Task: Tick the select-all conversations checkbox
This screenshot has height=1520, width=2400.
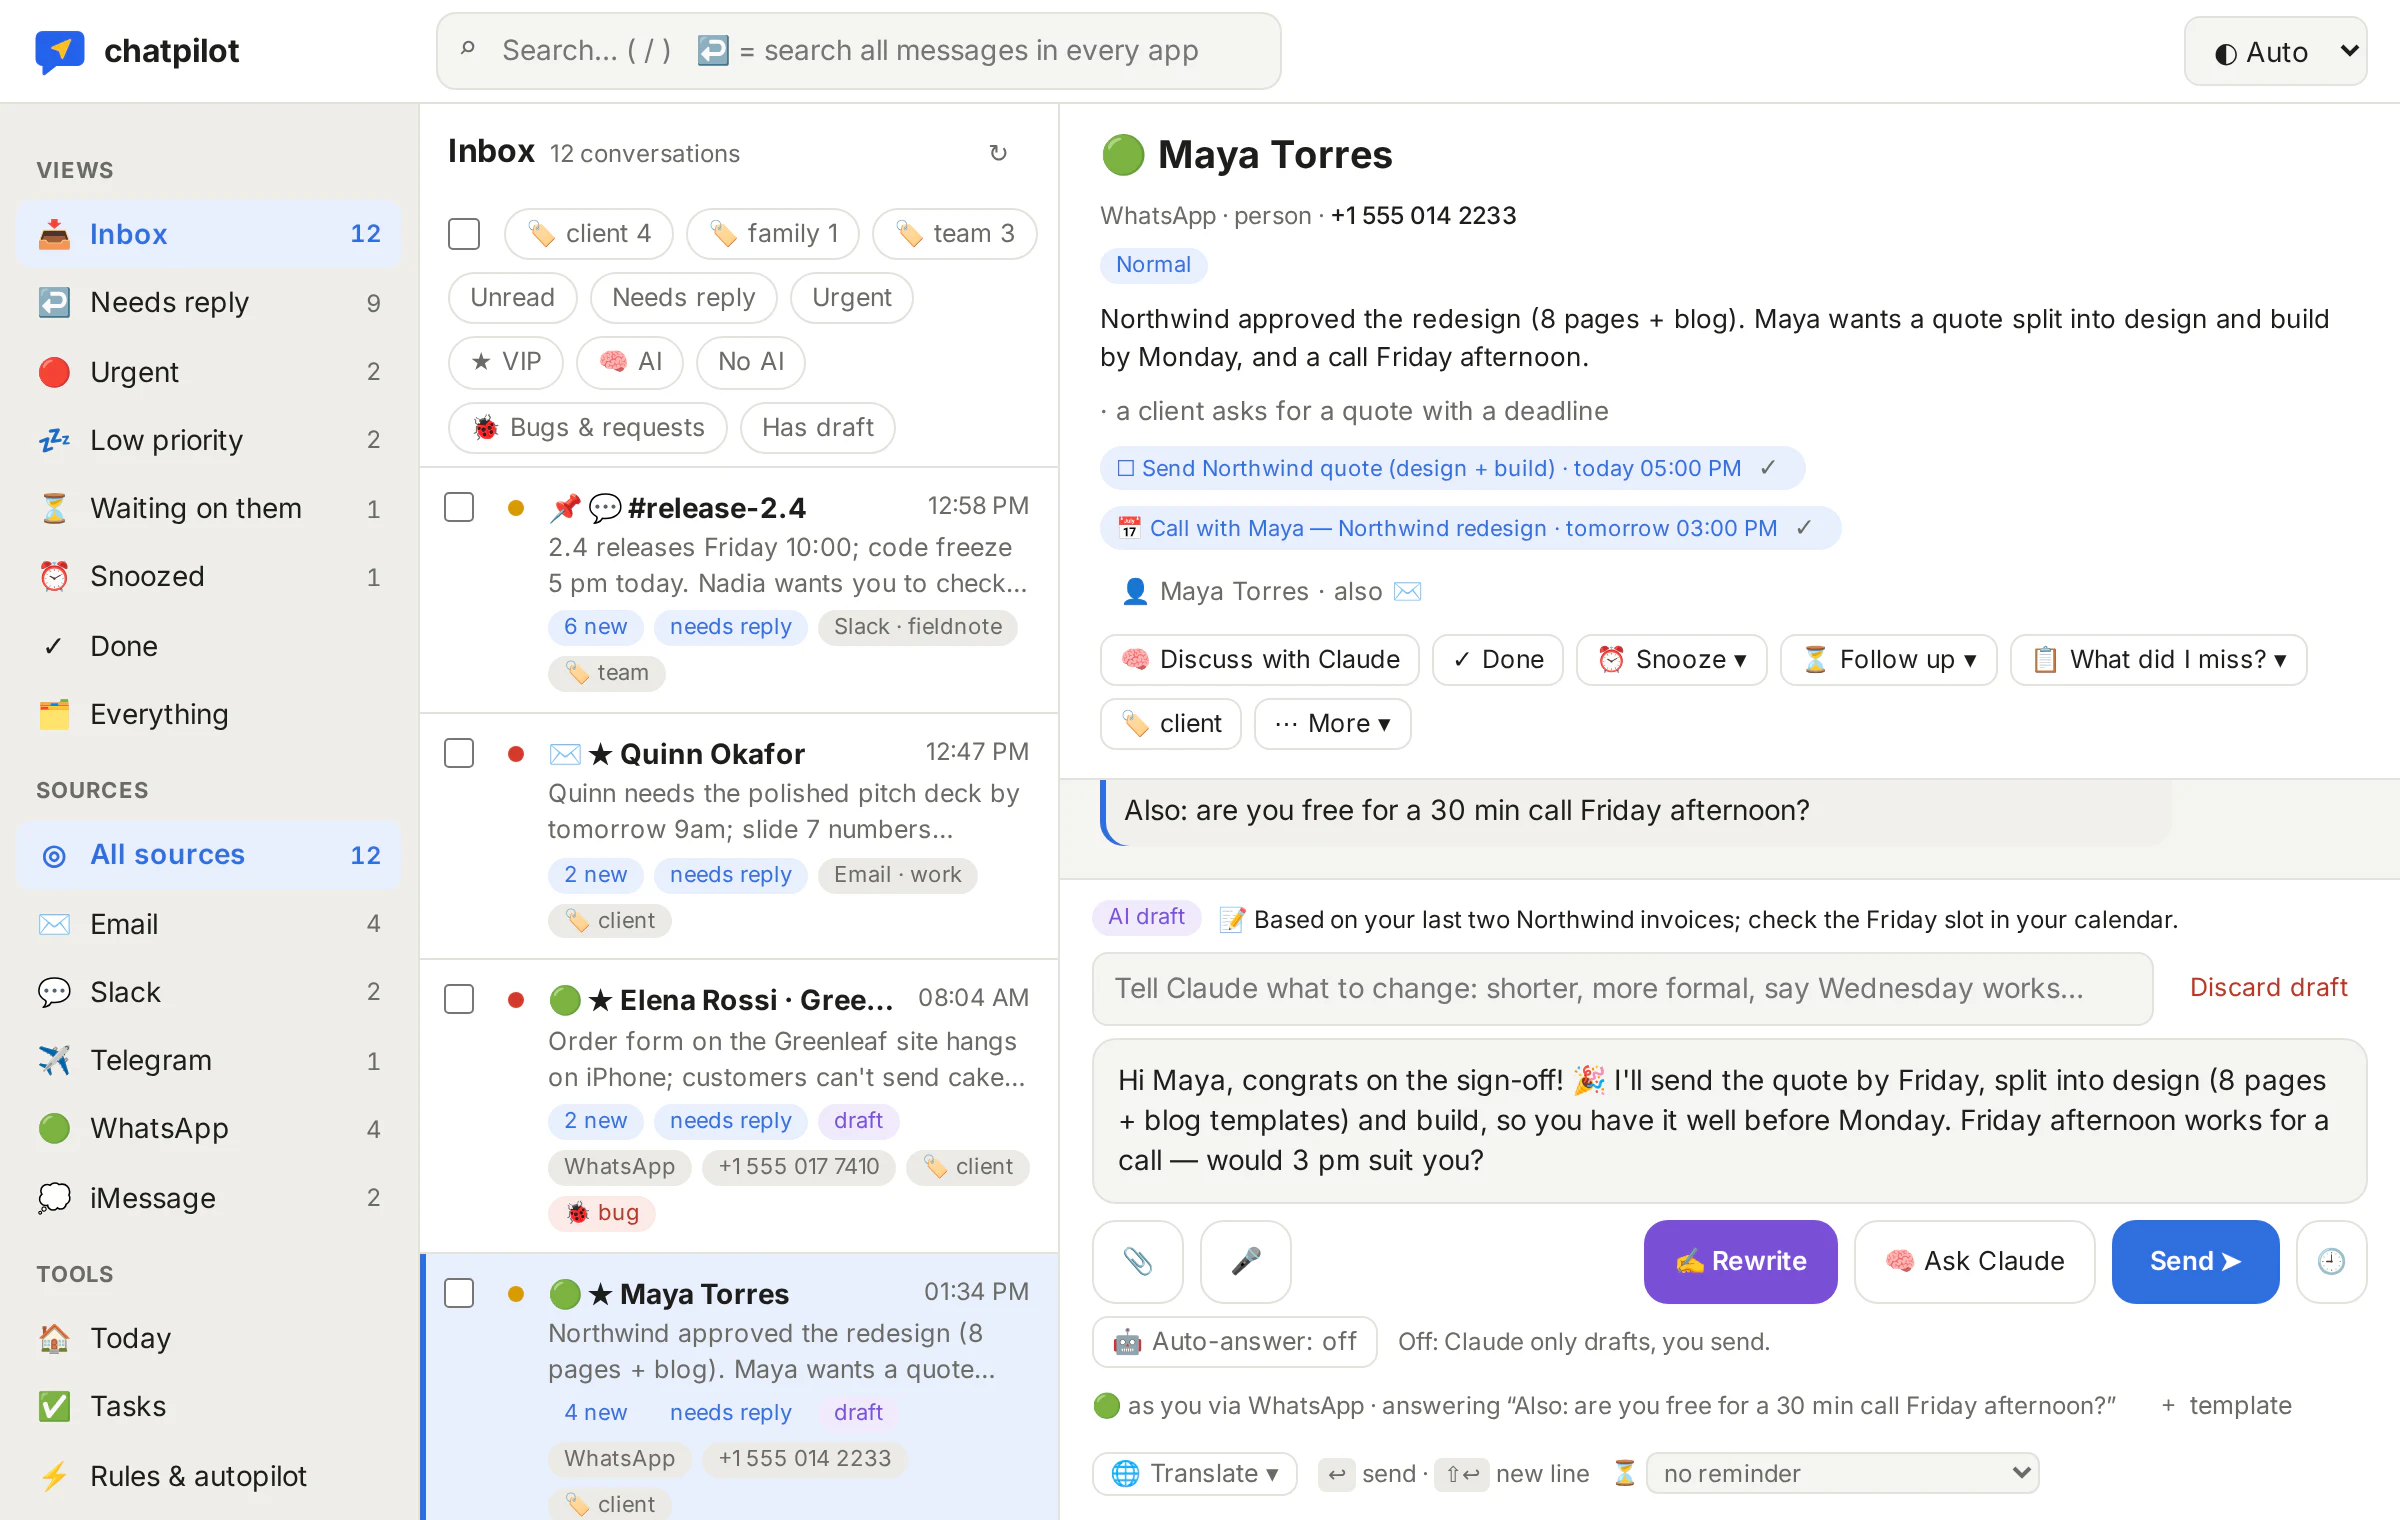Action: (464, 234)
